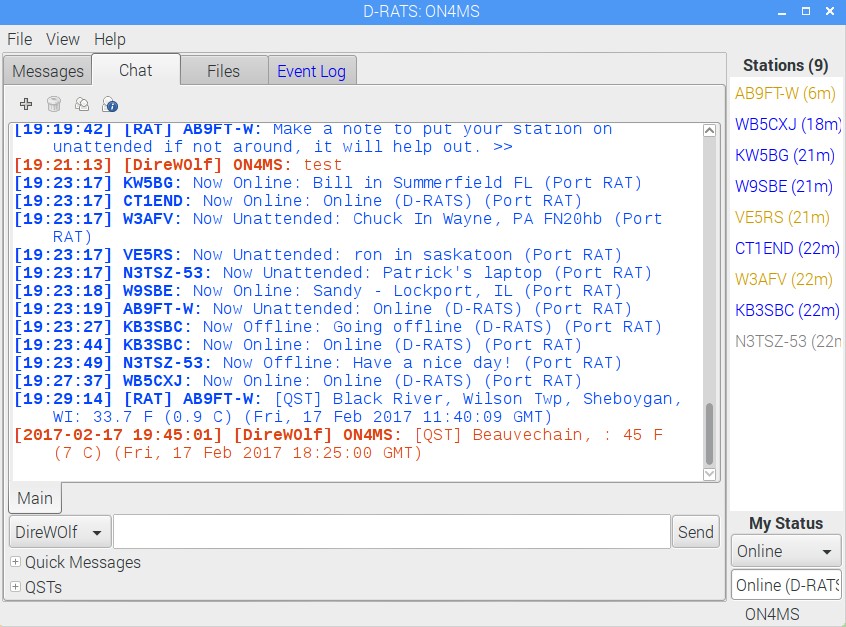The width and height of the screenshot is (846, 627).
Task: Click the WB5CXJ Now Online chat line
Action: click(298, 380)
